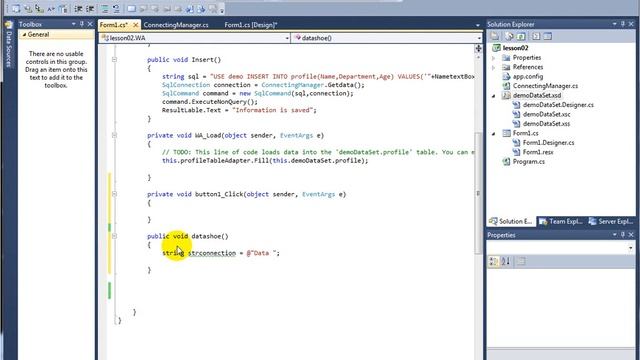Switch to the ConnectingManager.cs tab

point(176,25)
